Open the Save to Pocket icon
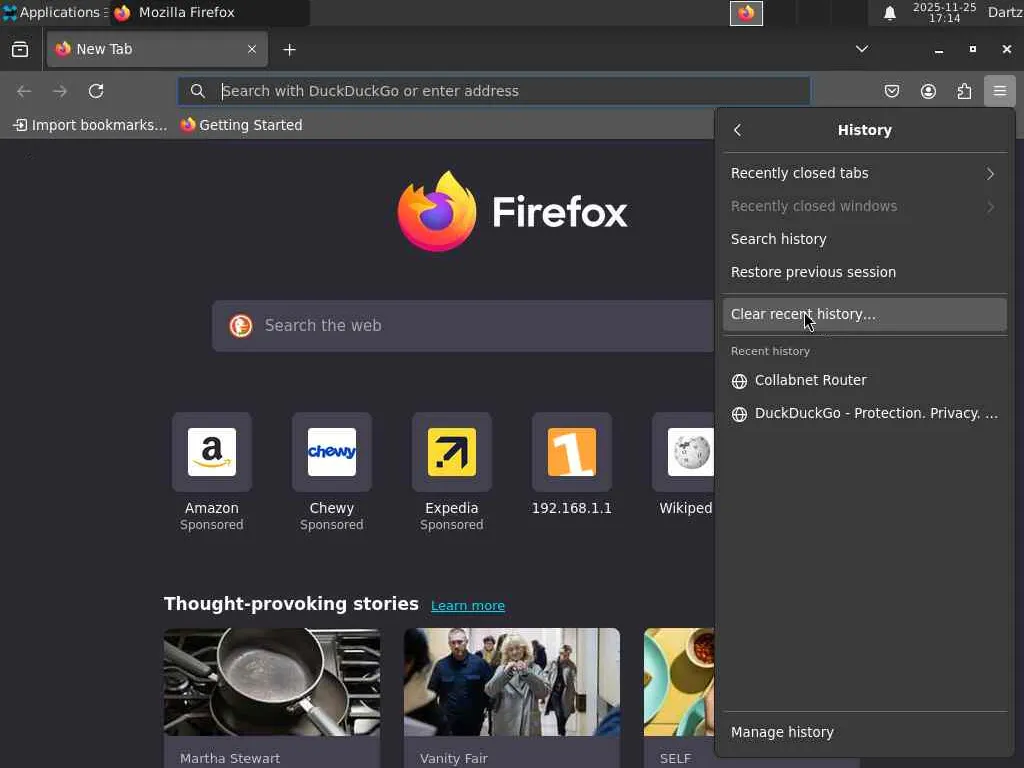This screenshot has height=768, width=1024. pyautogui.click(x=891, y=91)
